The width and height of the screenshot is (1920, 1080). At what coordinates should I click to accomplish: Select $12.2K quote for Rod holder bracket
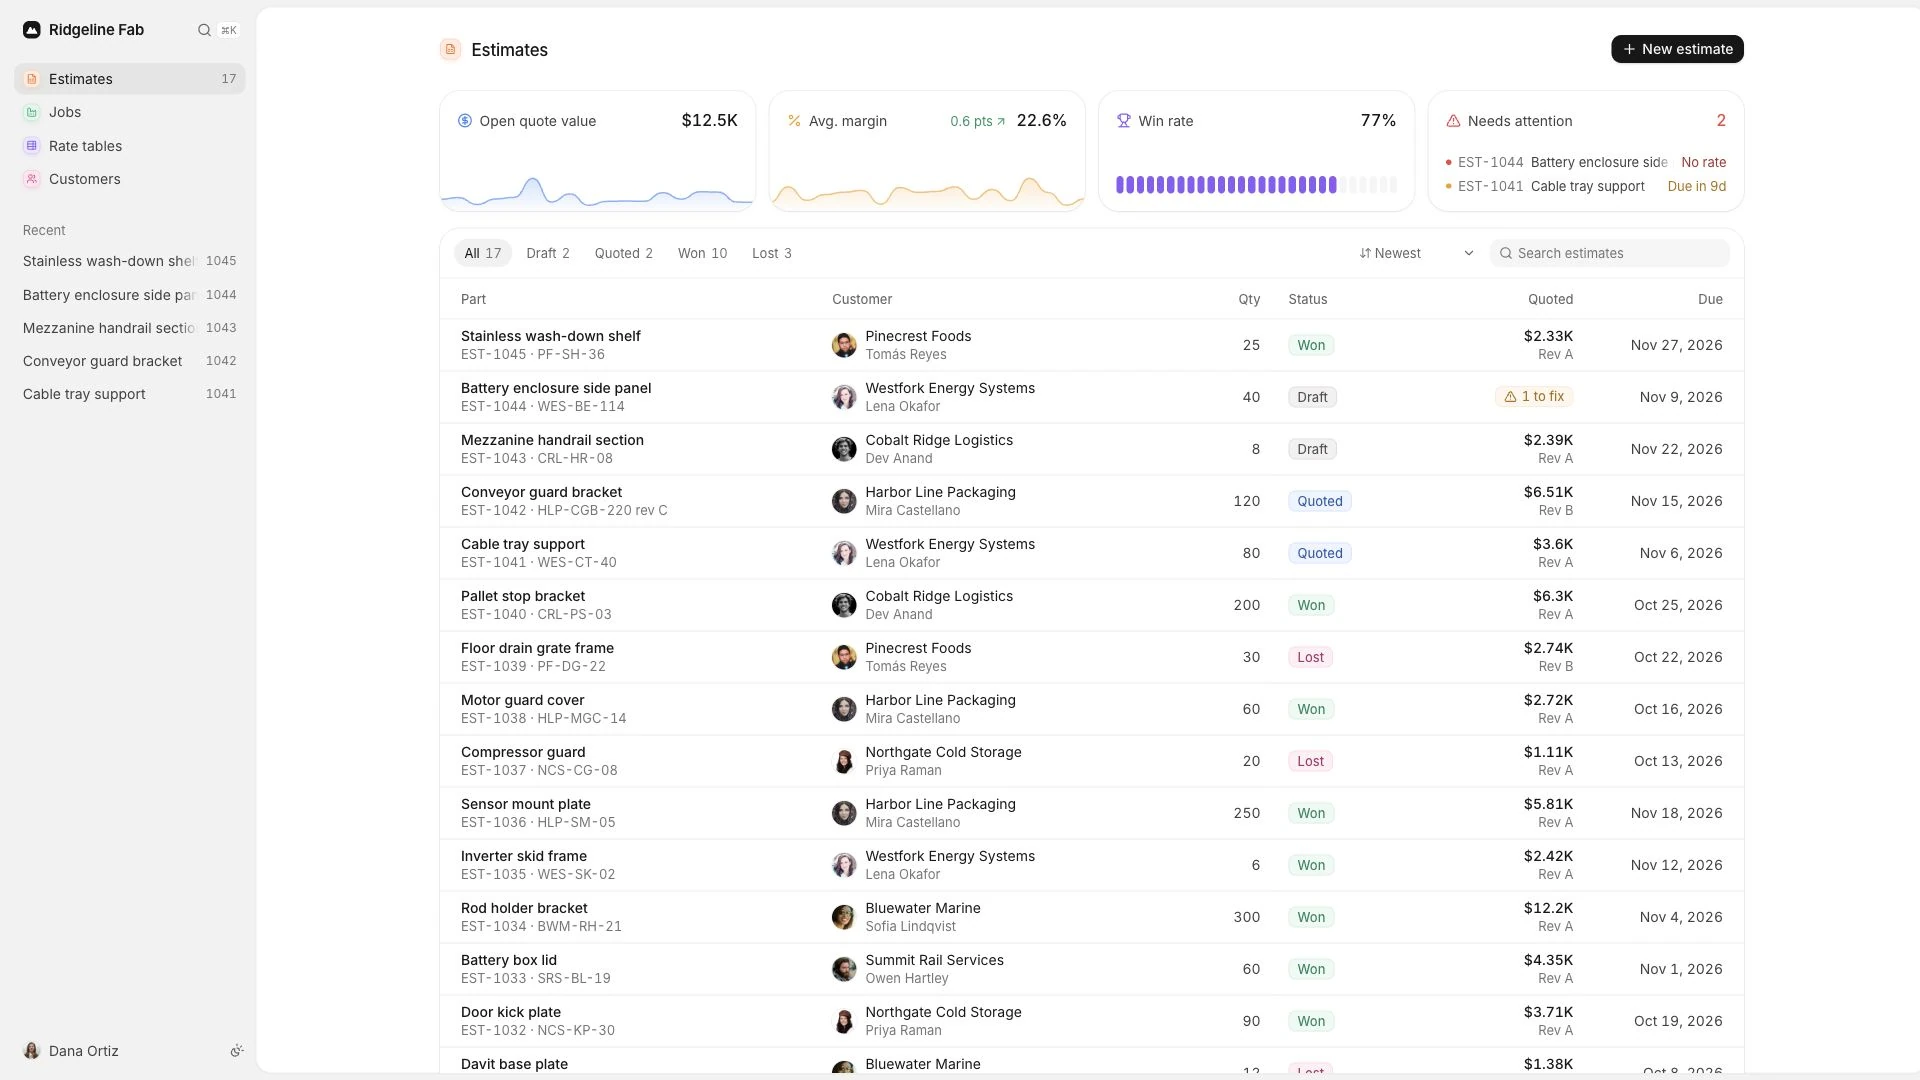(1548, 908)
